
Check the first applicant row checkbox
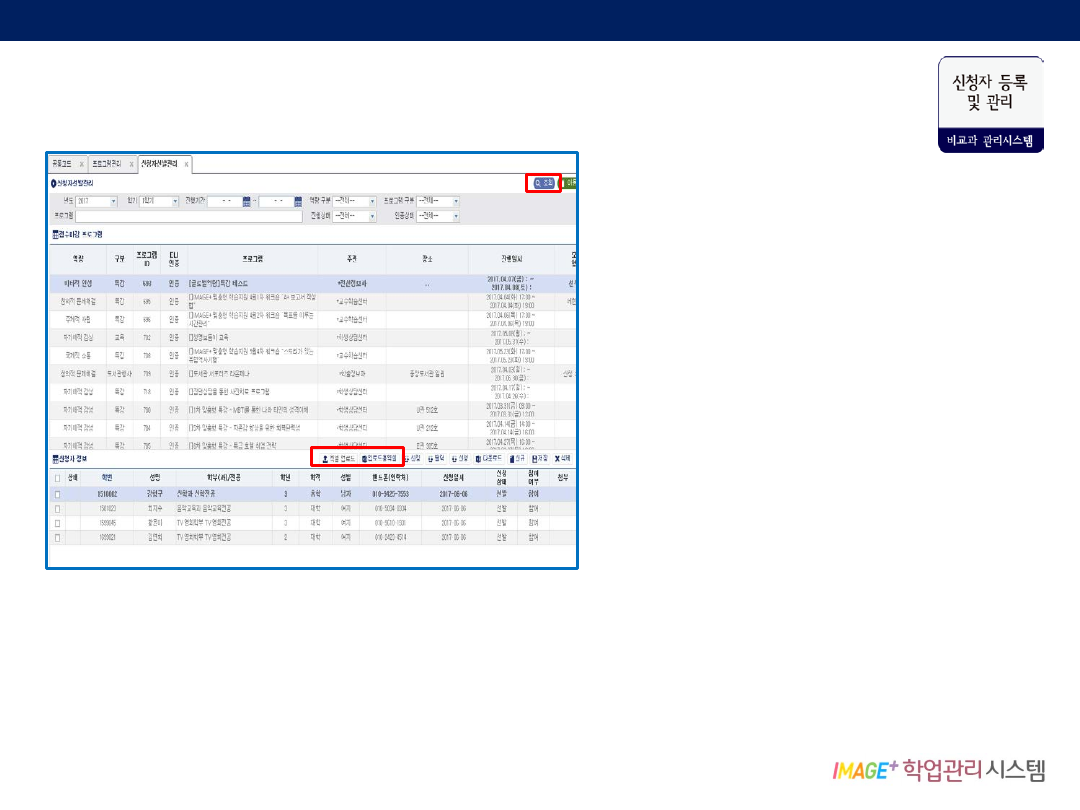57,494
